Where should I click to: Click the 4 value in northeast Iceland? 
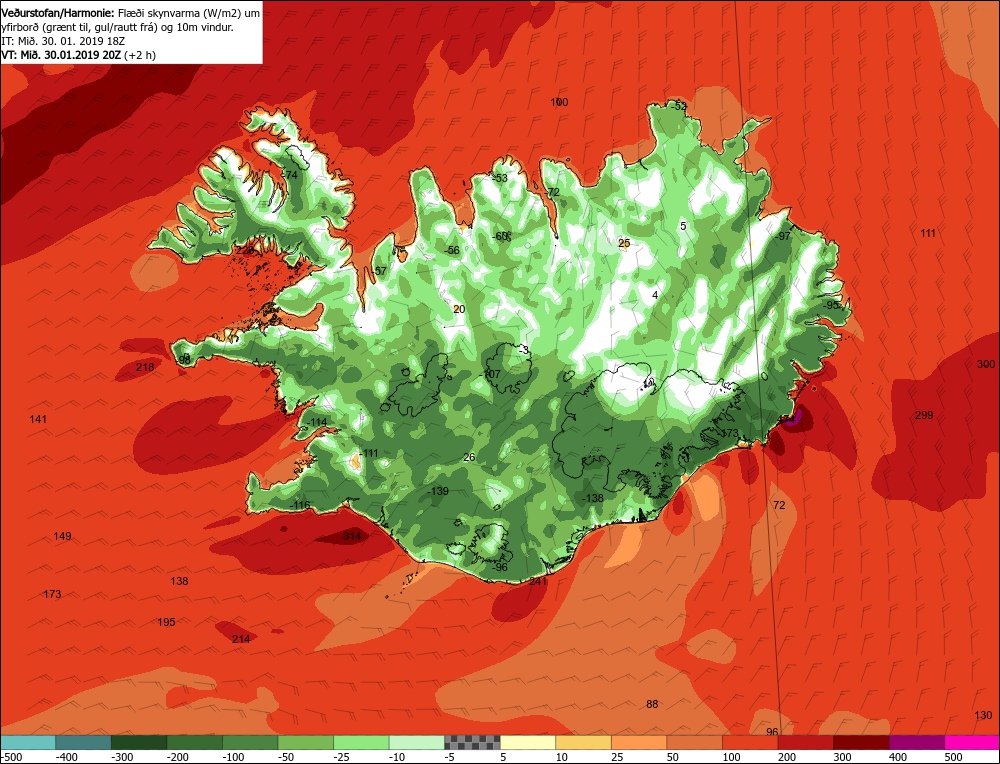pyautogui.click(x=655, y=295)
